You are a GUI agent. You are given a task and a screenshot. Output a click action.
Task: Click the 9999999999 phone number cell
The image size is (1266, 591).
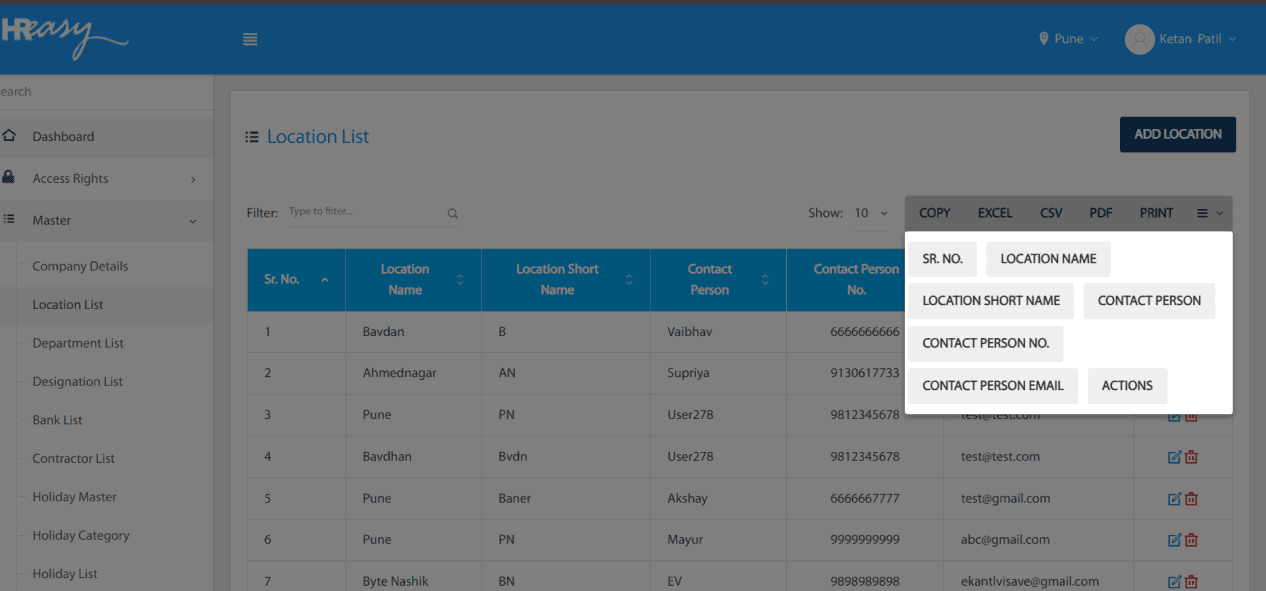coord(864,539)
